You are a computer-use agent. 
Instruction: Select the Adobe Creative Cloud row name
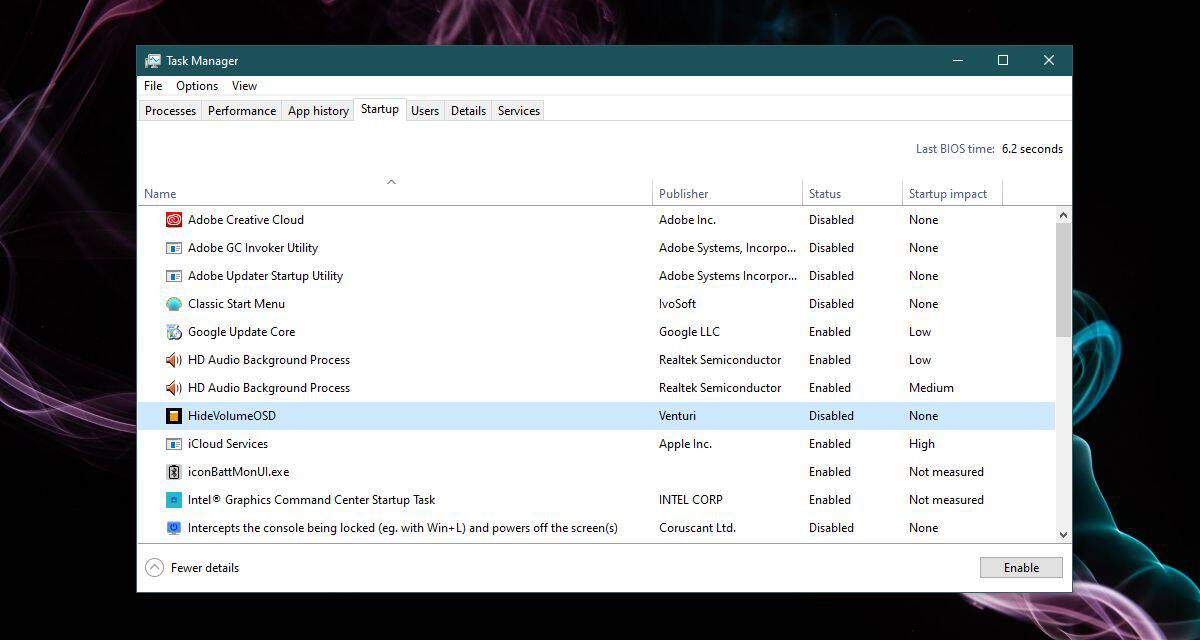(246, 220)
